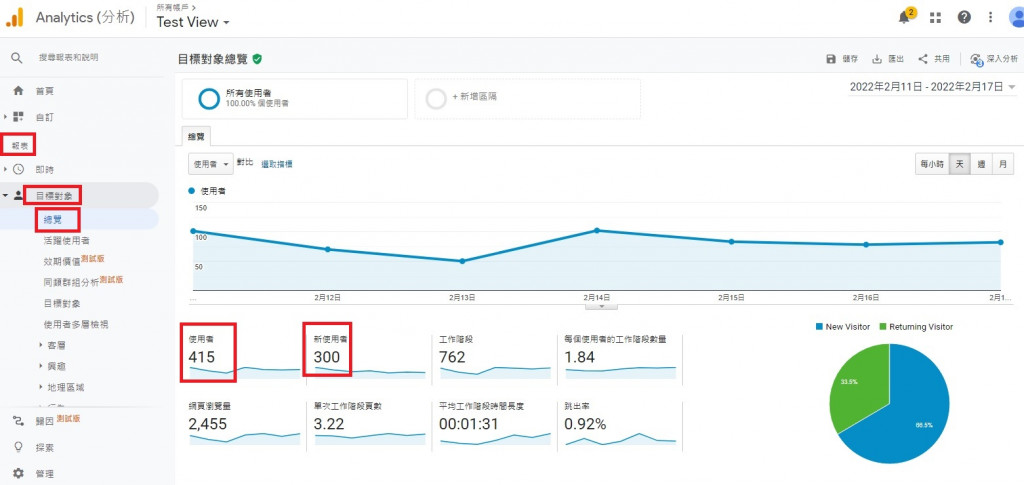Expand the 地理區域 submenu
The width and height of the screenshot is (1024, 485).
coord(41,387)
